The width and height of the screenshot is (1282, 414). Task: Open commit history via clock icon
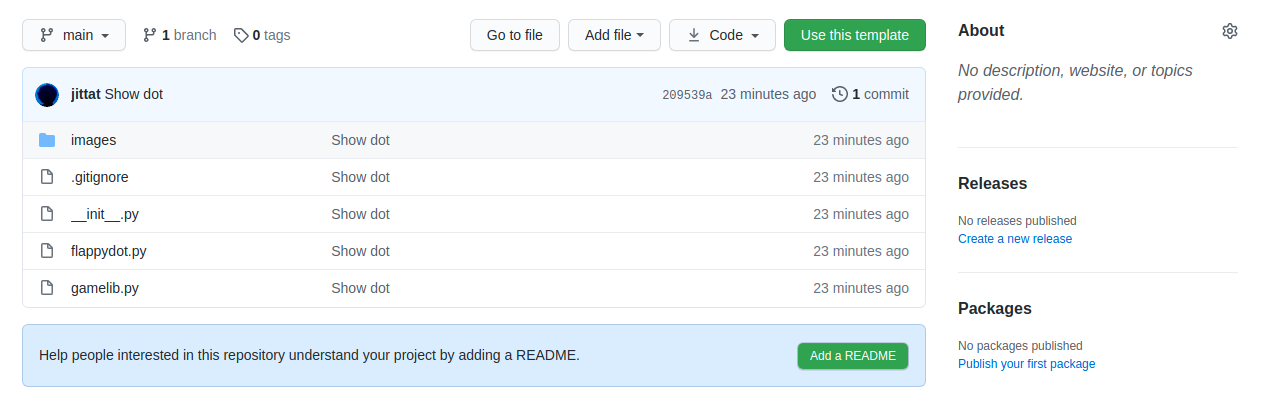(x=839, y=94)
